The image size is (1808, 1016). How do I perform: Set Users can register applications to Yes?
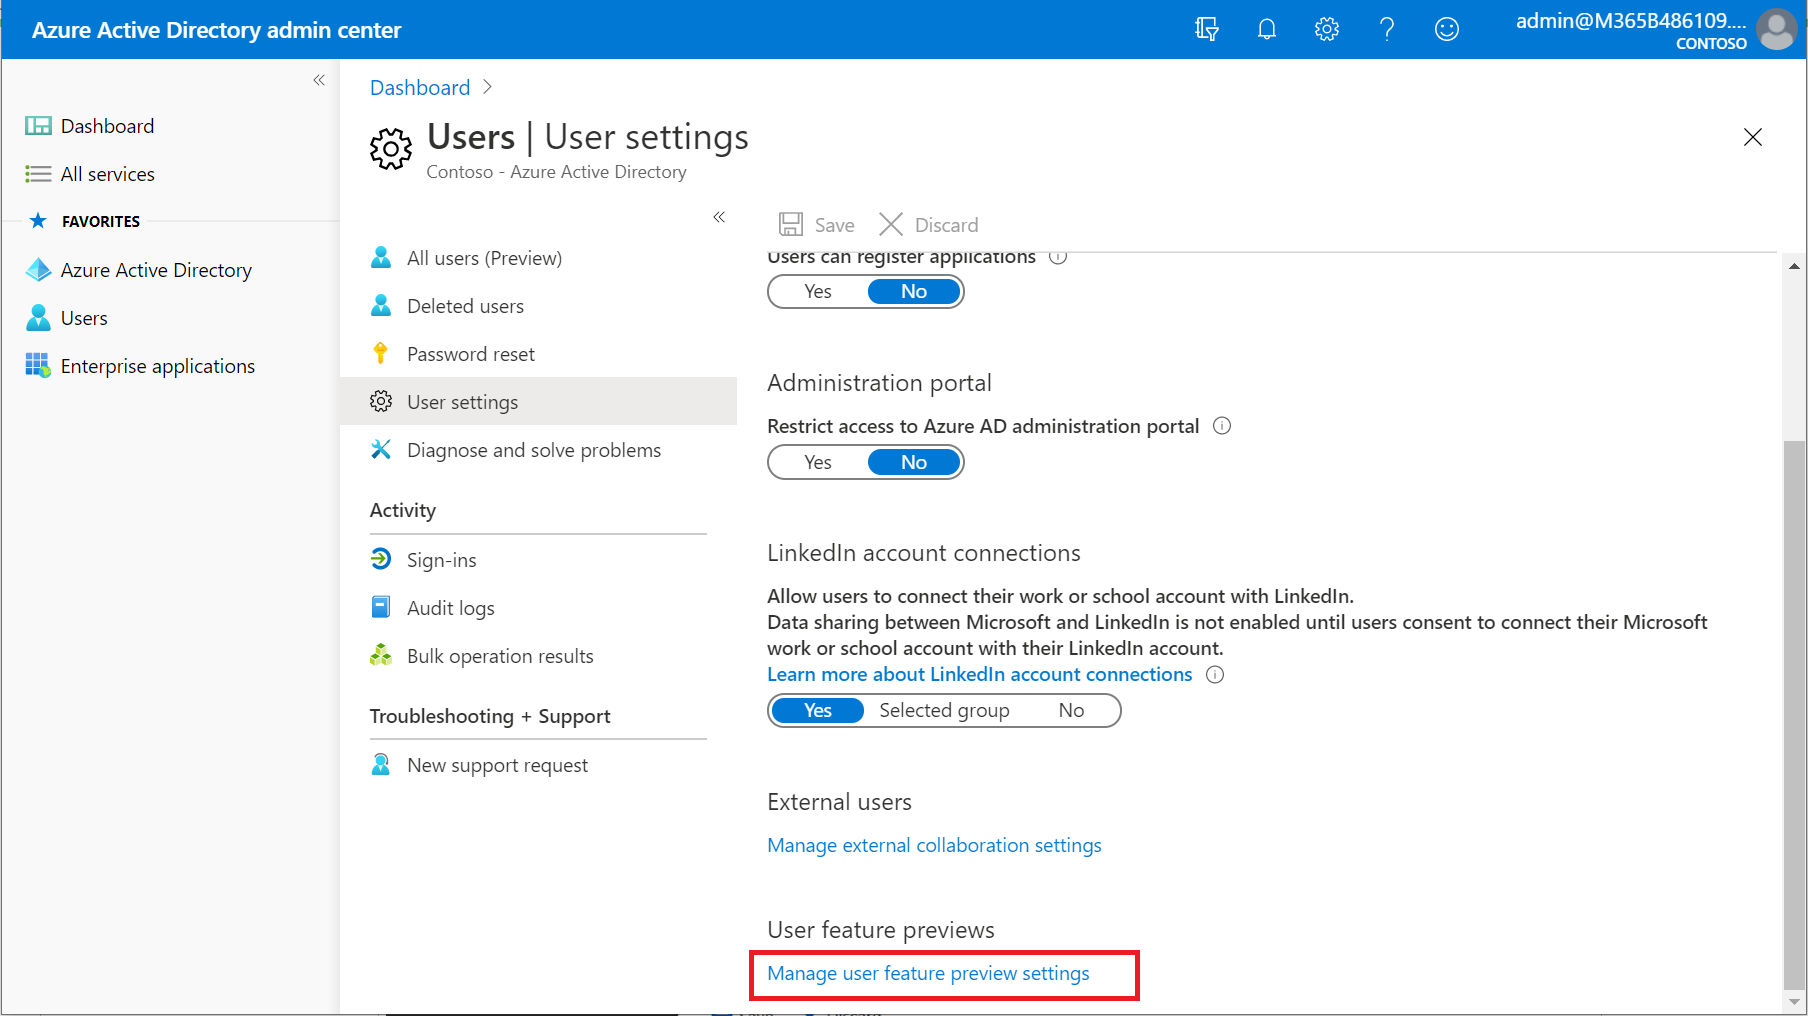tap(818, 291)
